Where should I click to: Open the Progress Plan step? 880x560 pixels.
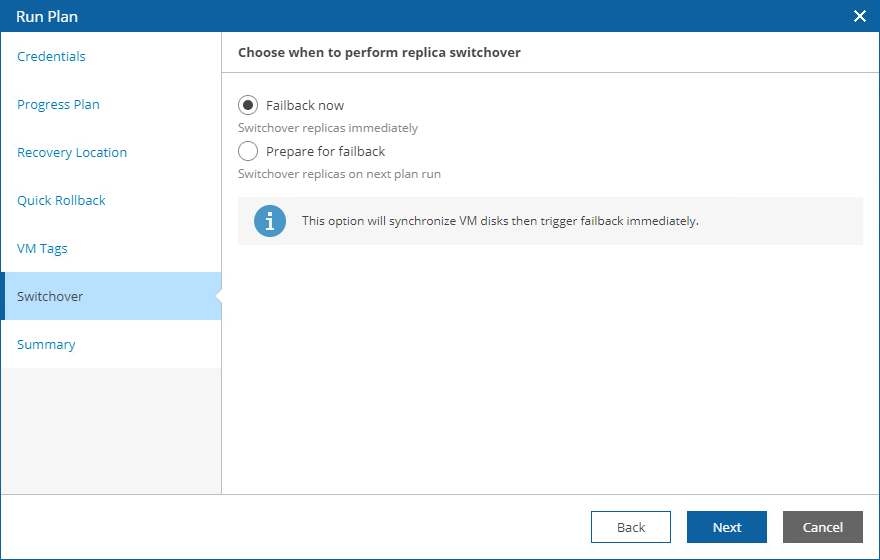coord(58,104)
